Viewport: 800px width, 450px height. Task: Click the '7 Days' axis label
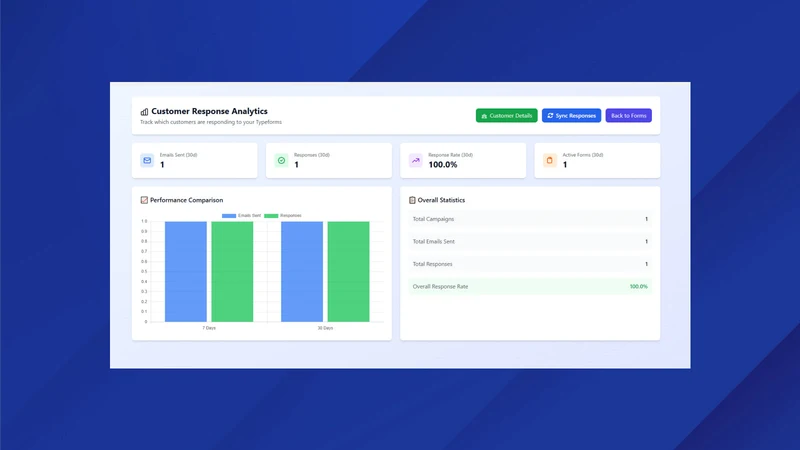point(209,328)
